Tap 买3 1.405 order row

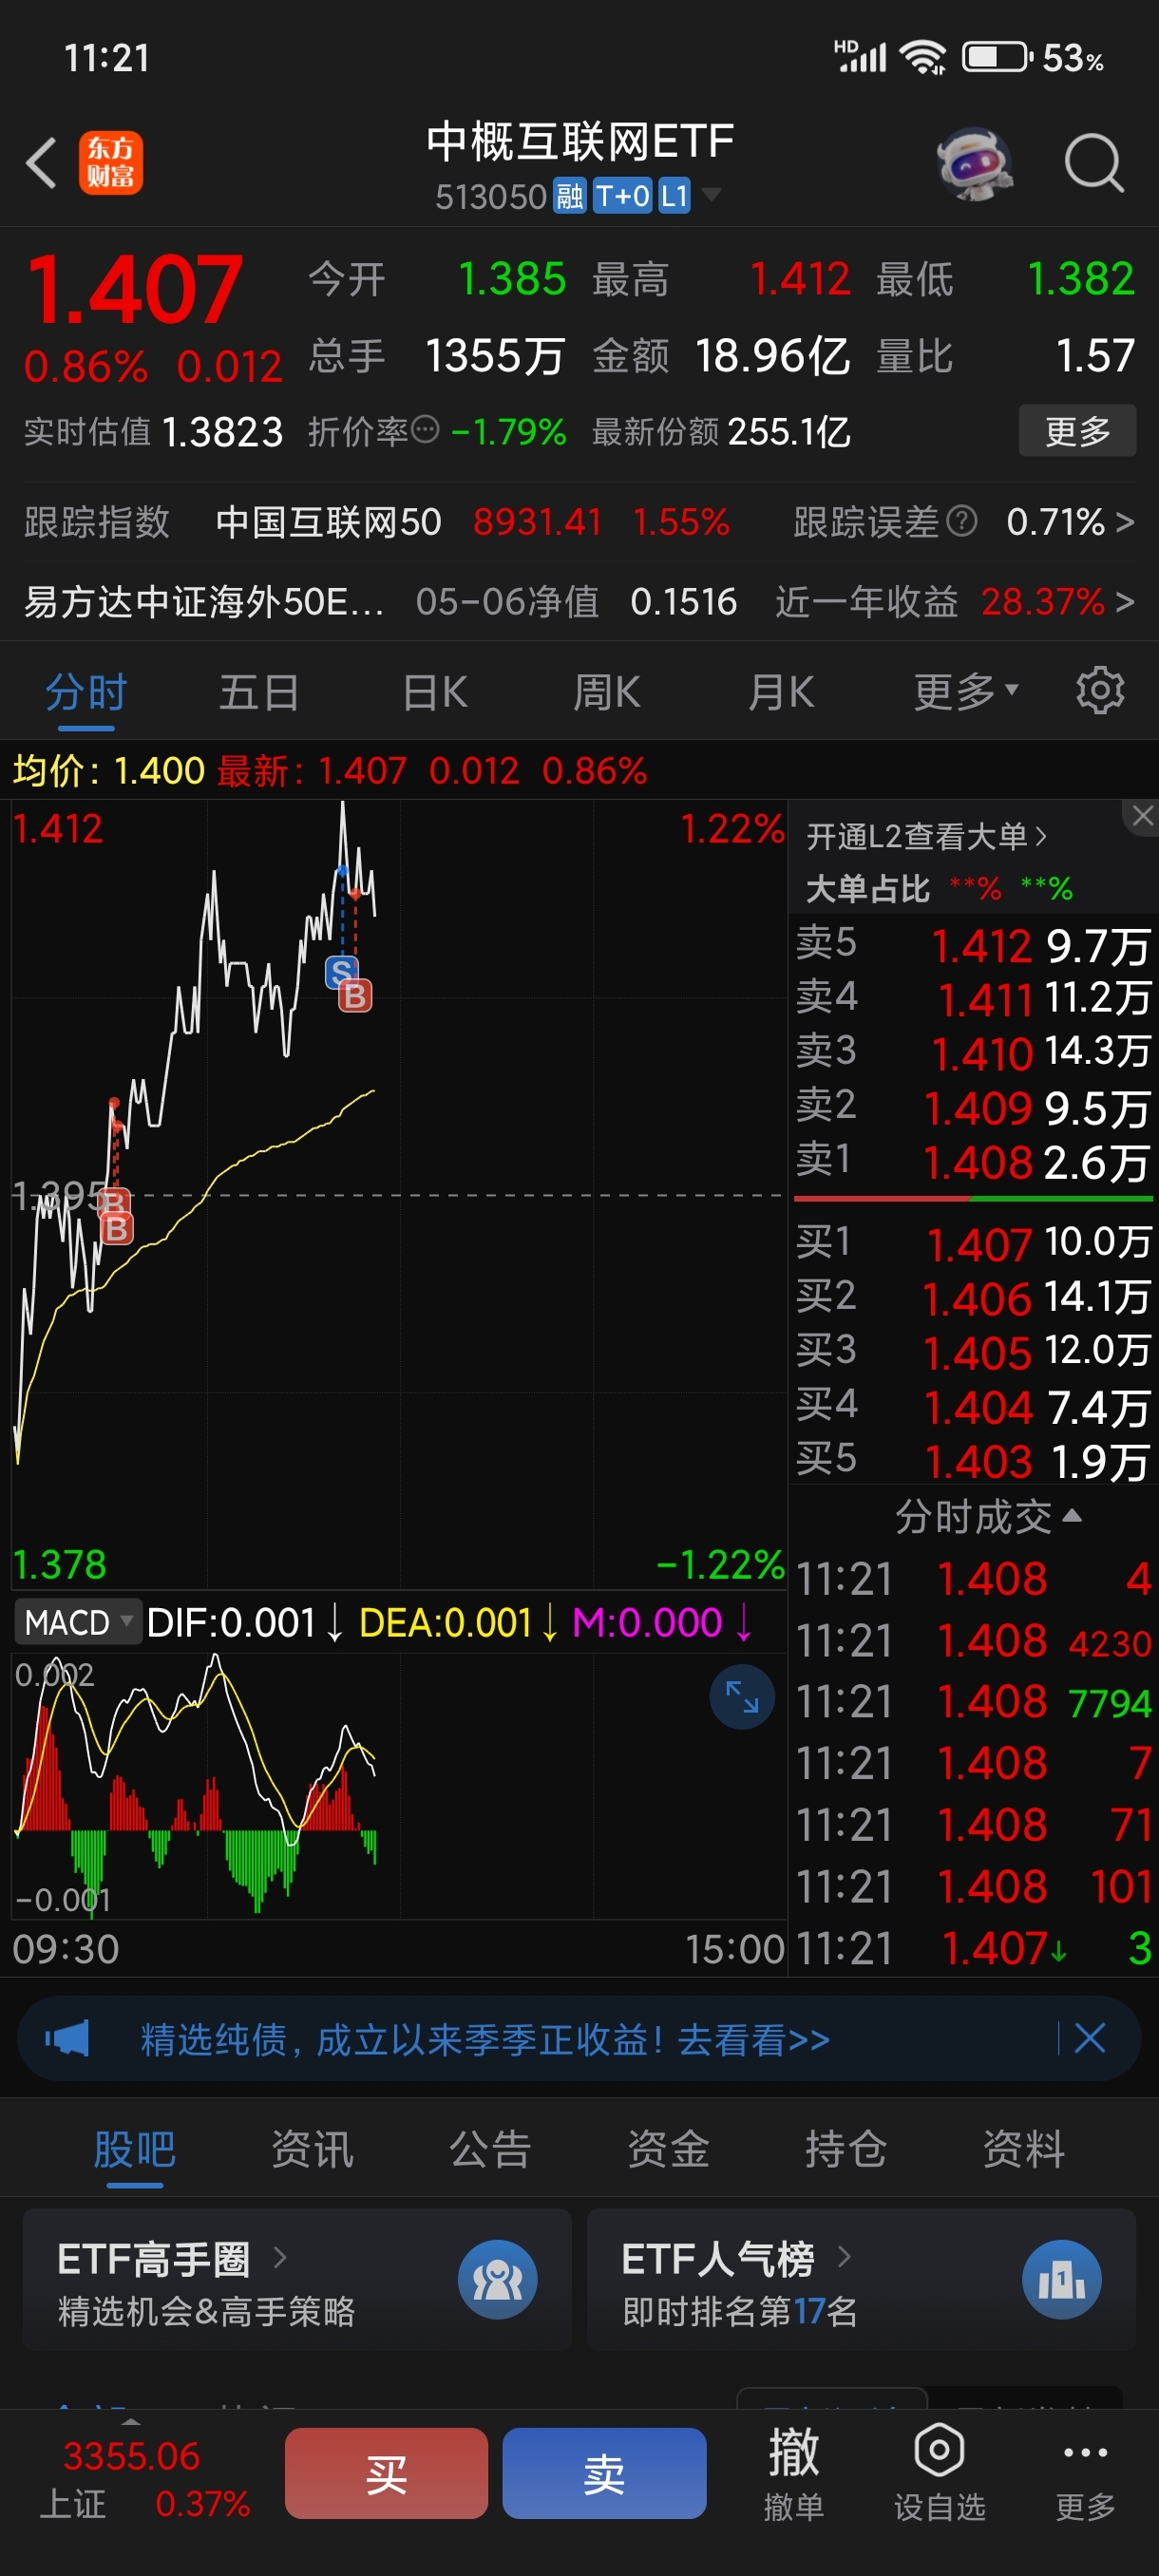tap(973, 1351)
